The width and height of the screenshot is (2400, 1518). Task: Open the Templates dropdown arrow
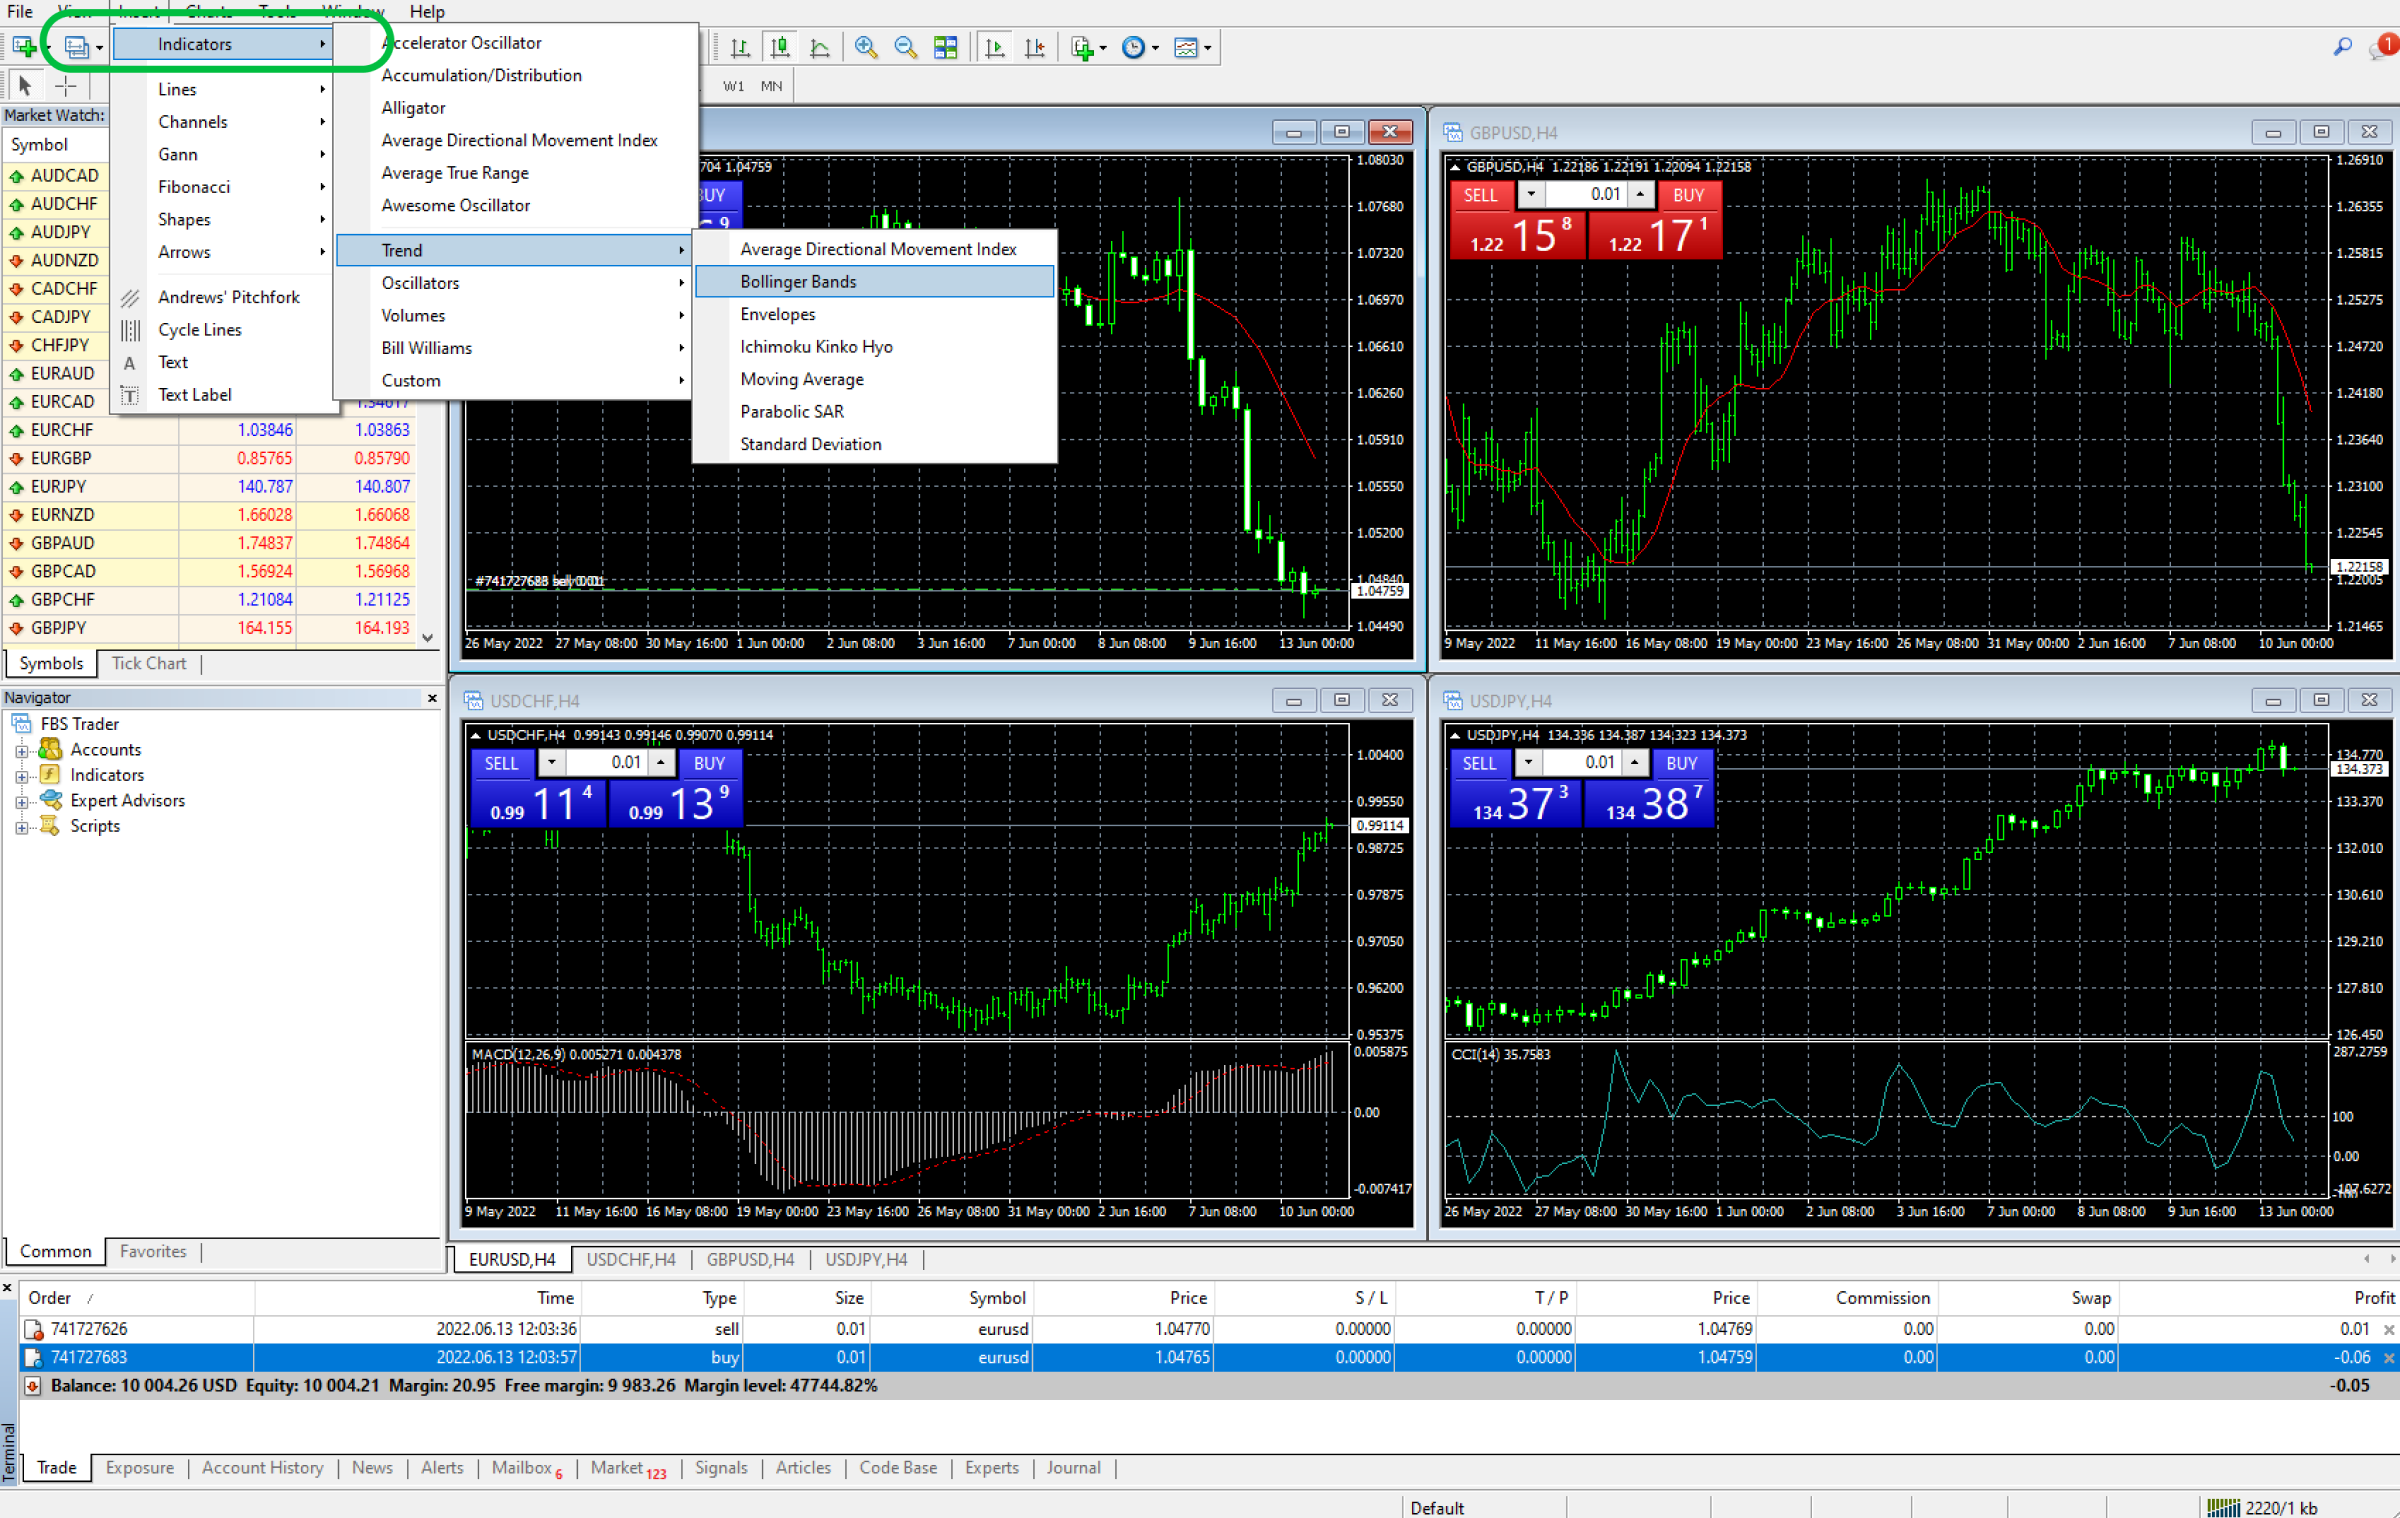[x=1208, y=48]
